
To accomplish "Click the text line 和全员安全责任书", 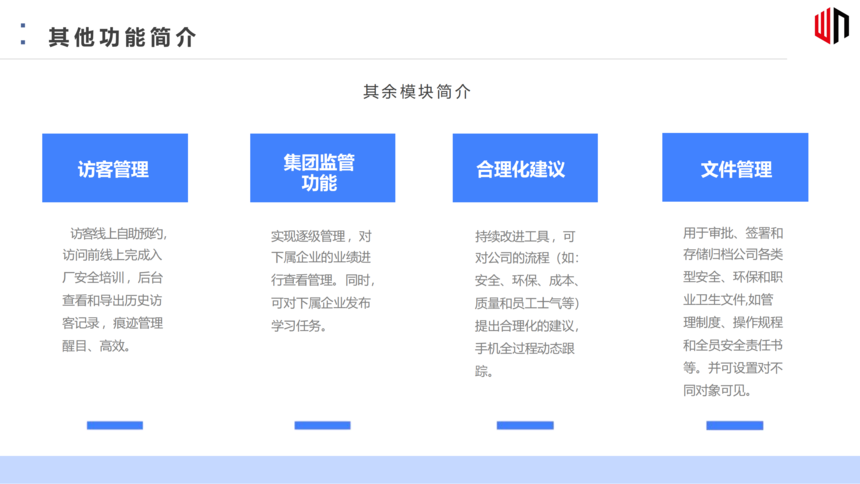I will pyautogui.click(x=733, y=345).
